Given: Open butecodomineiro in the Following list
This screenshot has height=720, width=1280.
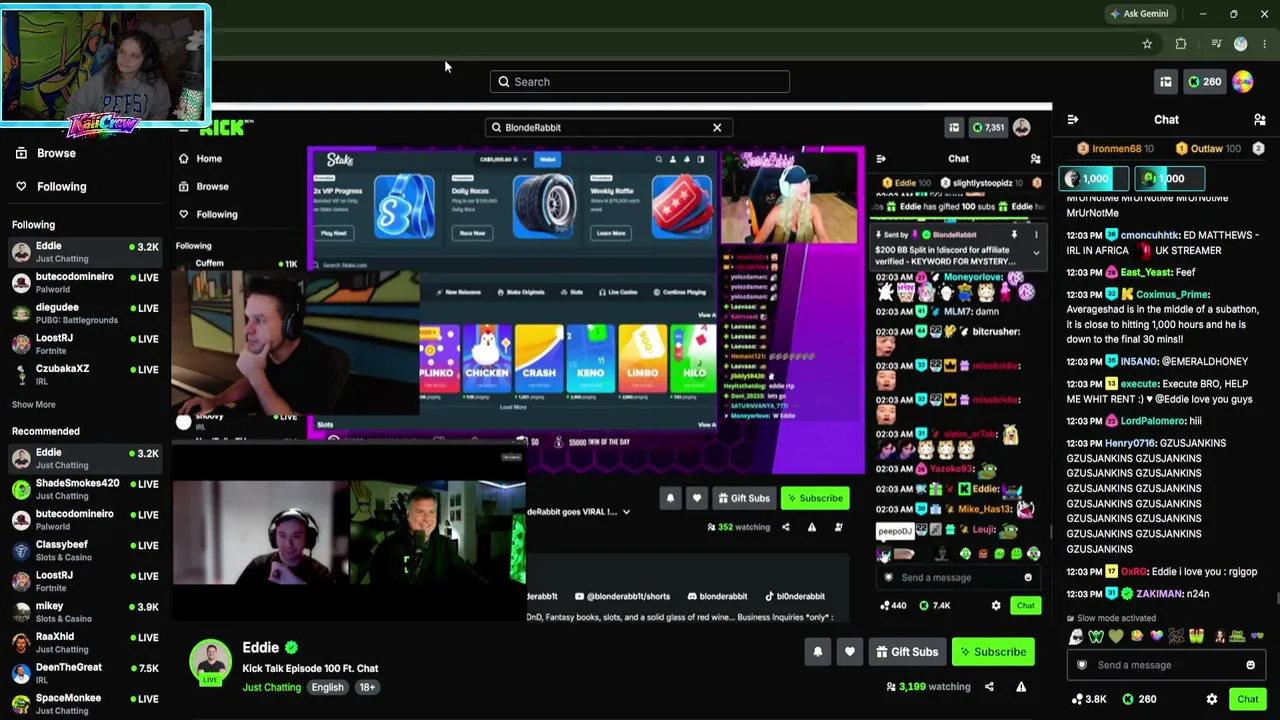Looking at the screenshot, I should [84, 283].
